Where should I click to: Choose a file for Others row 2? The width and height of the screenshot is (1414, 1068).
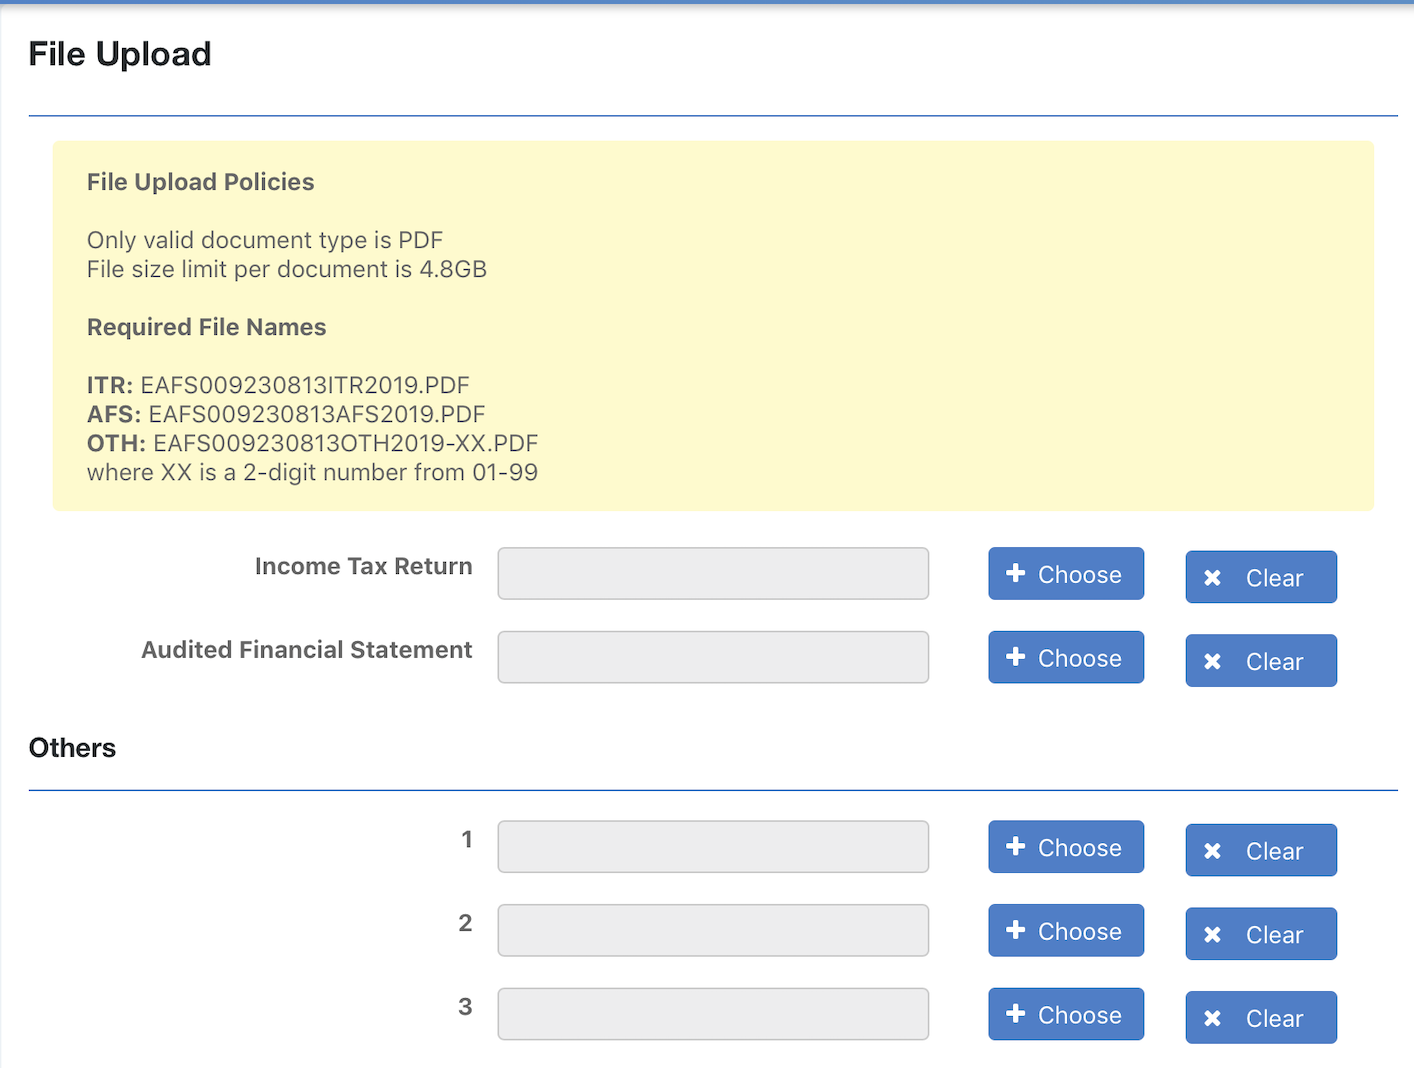1066,930
